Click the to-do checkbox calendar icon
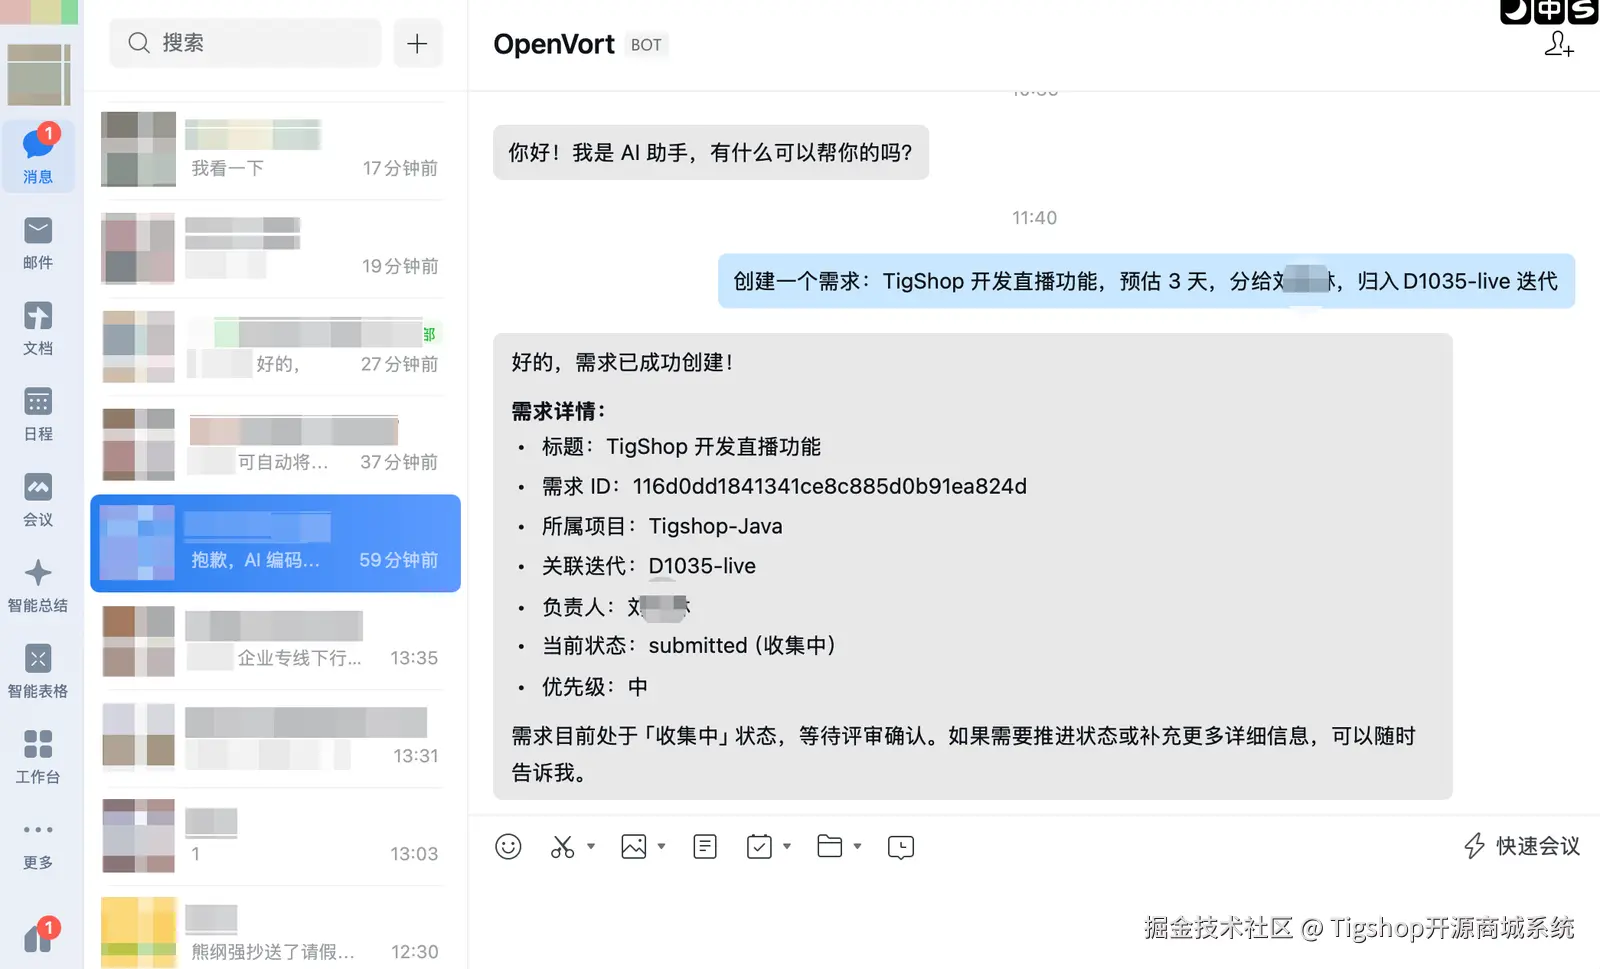The width and height of the screenshot is (1600, 969). point(759,847)
